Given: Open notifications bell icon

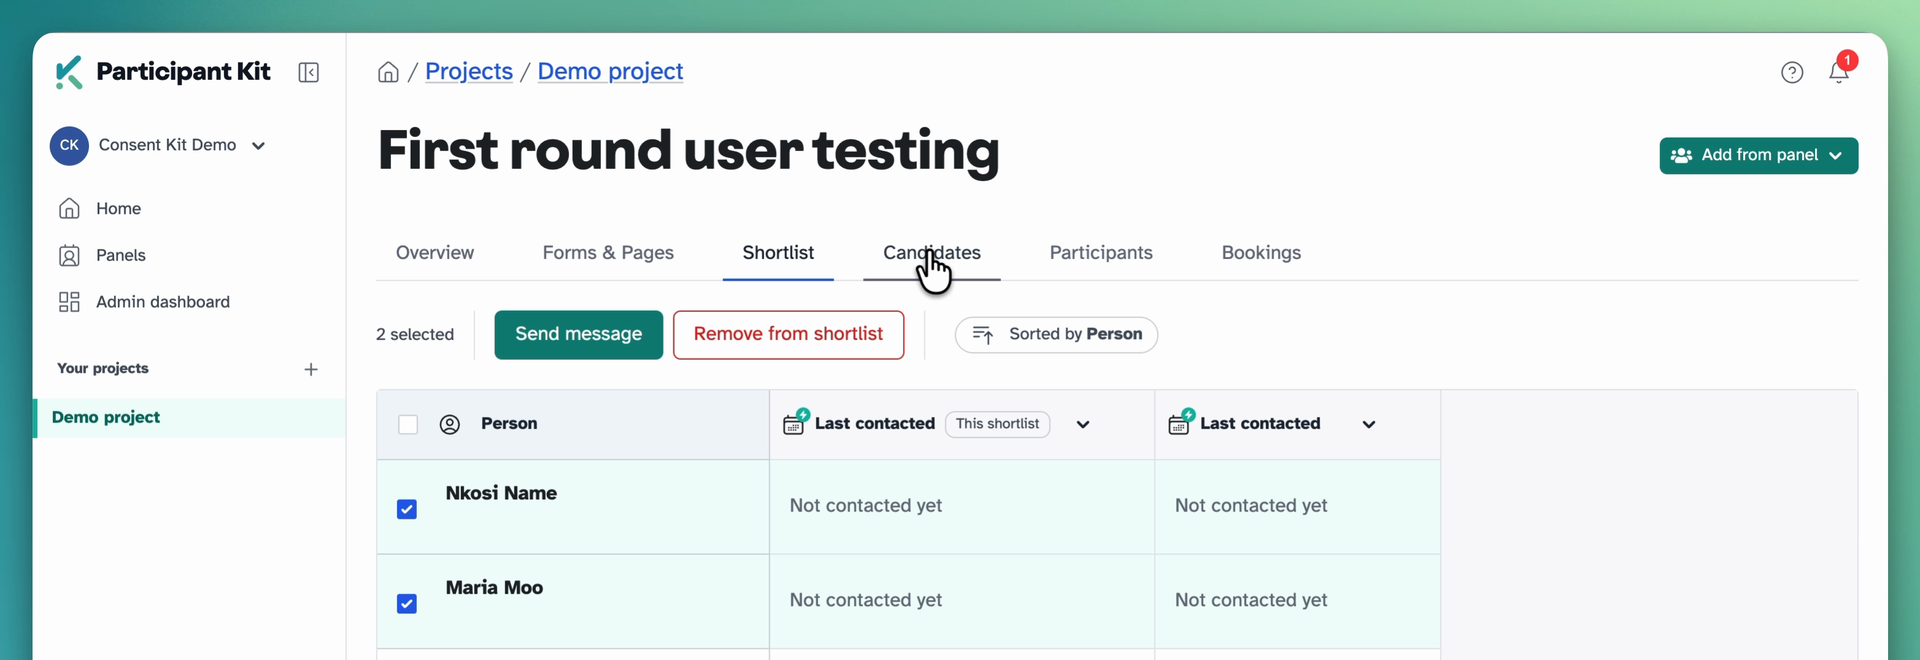Looking at the screenshot, I should click(x=1839, y=72).
